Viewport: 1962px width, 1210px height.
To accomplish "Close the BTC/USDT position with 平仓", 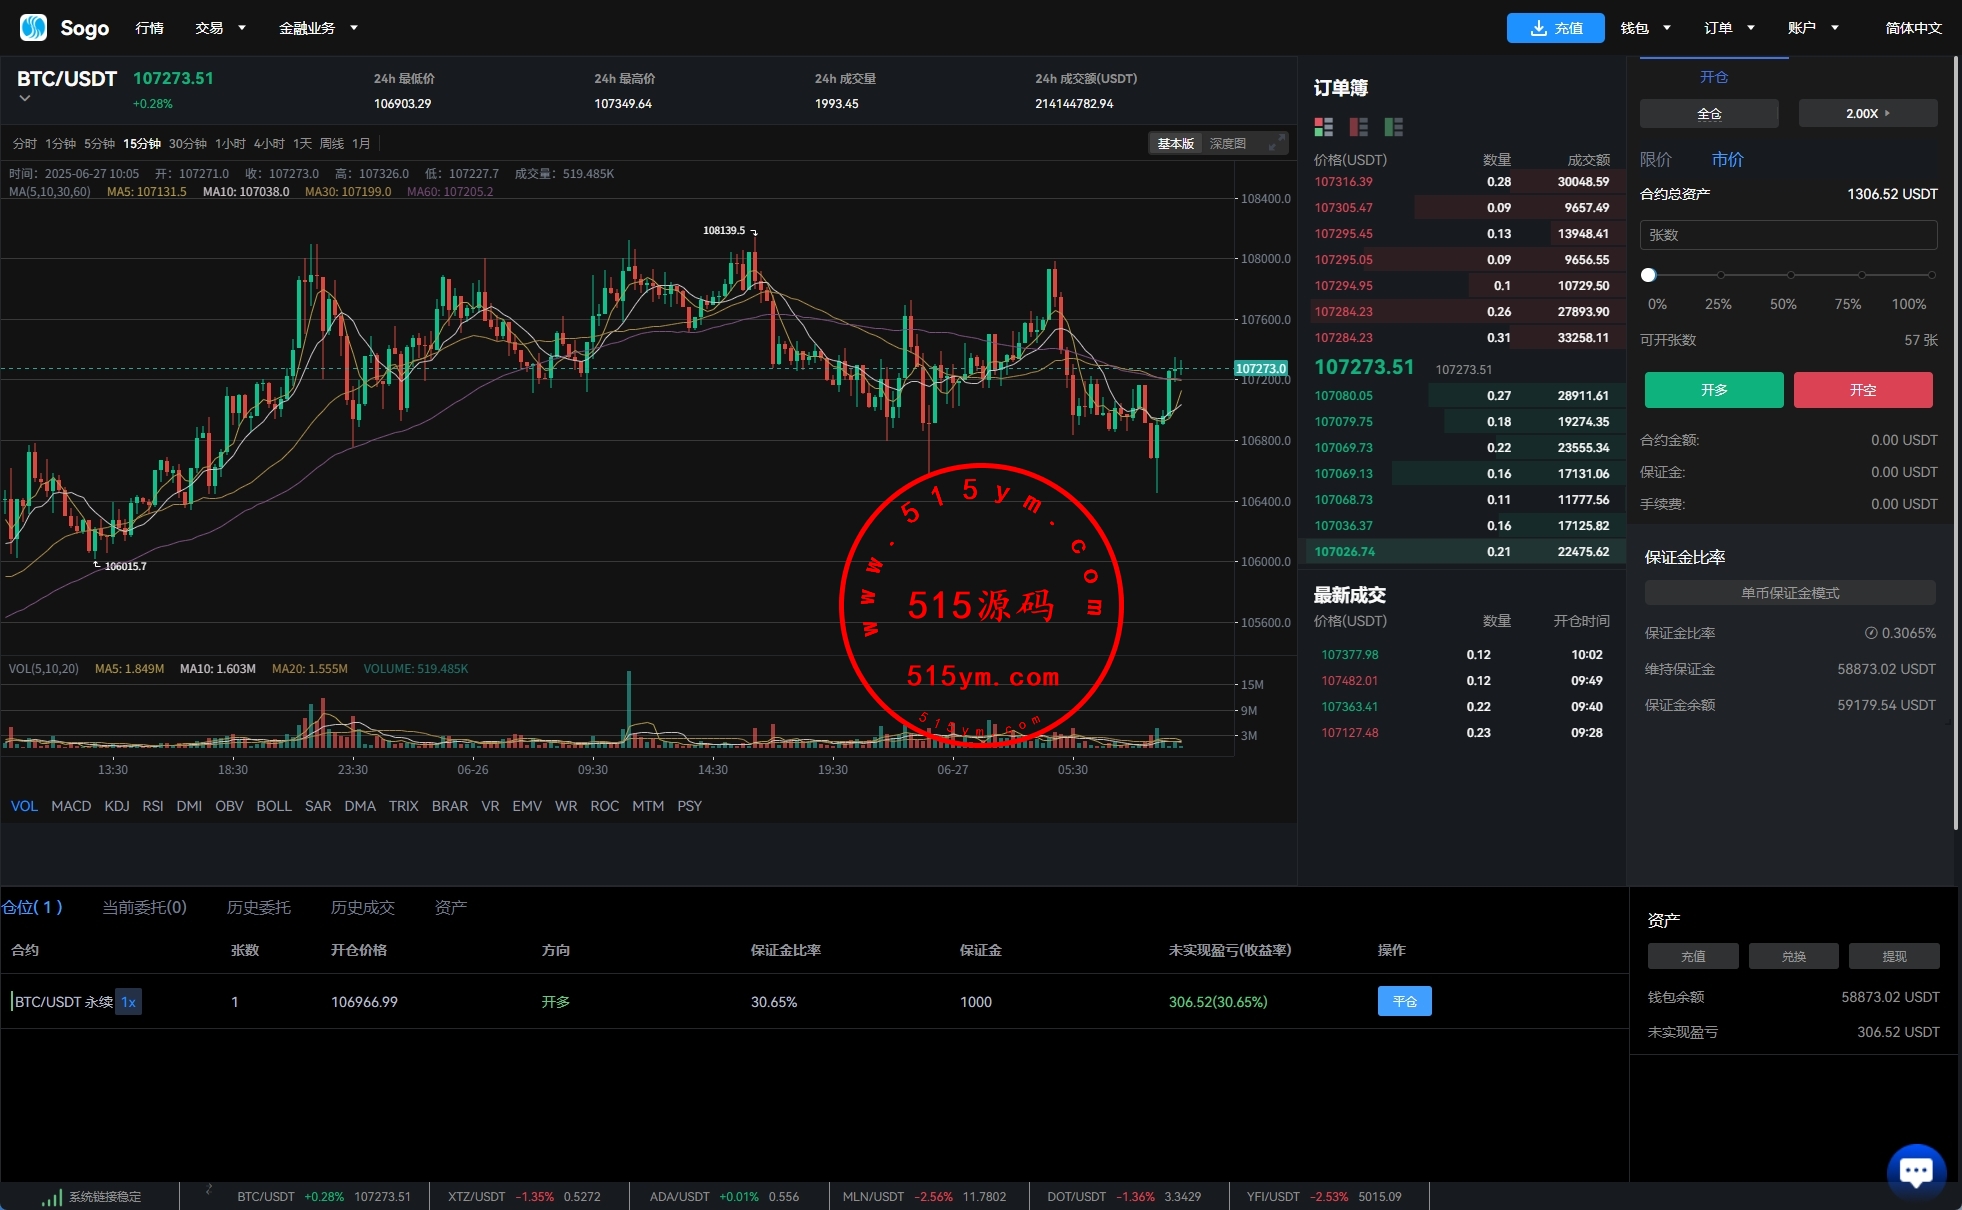I will pos(1404,1001).
